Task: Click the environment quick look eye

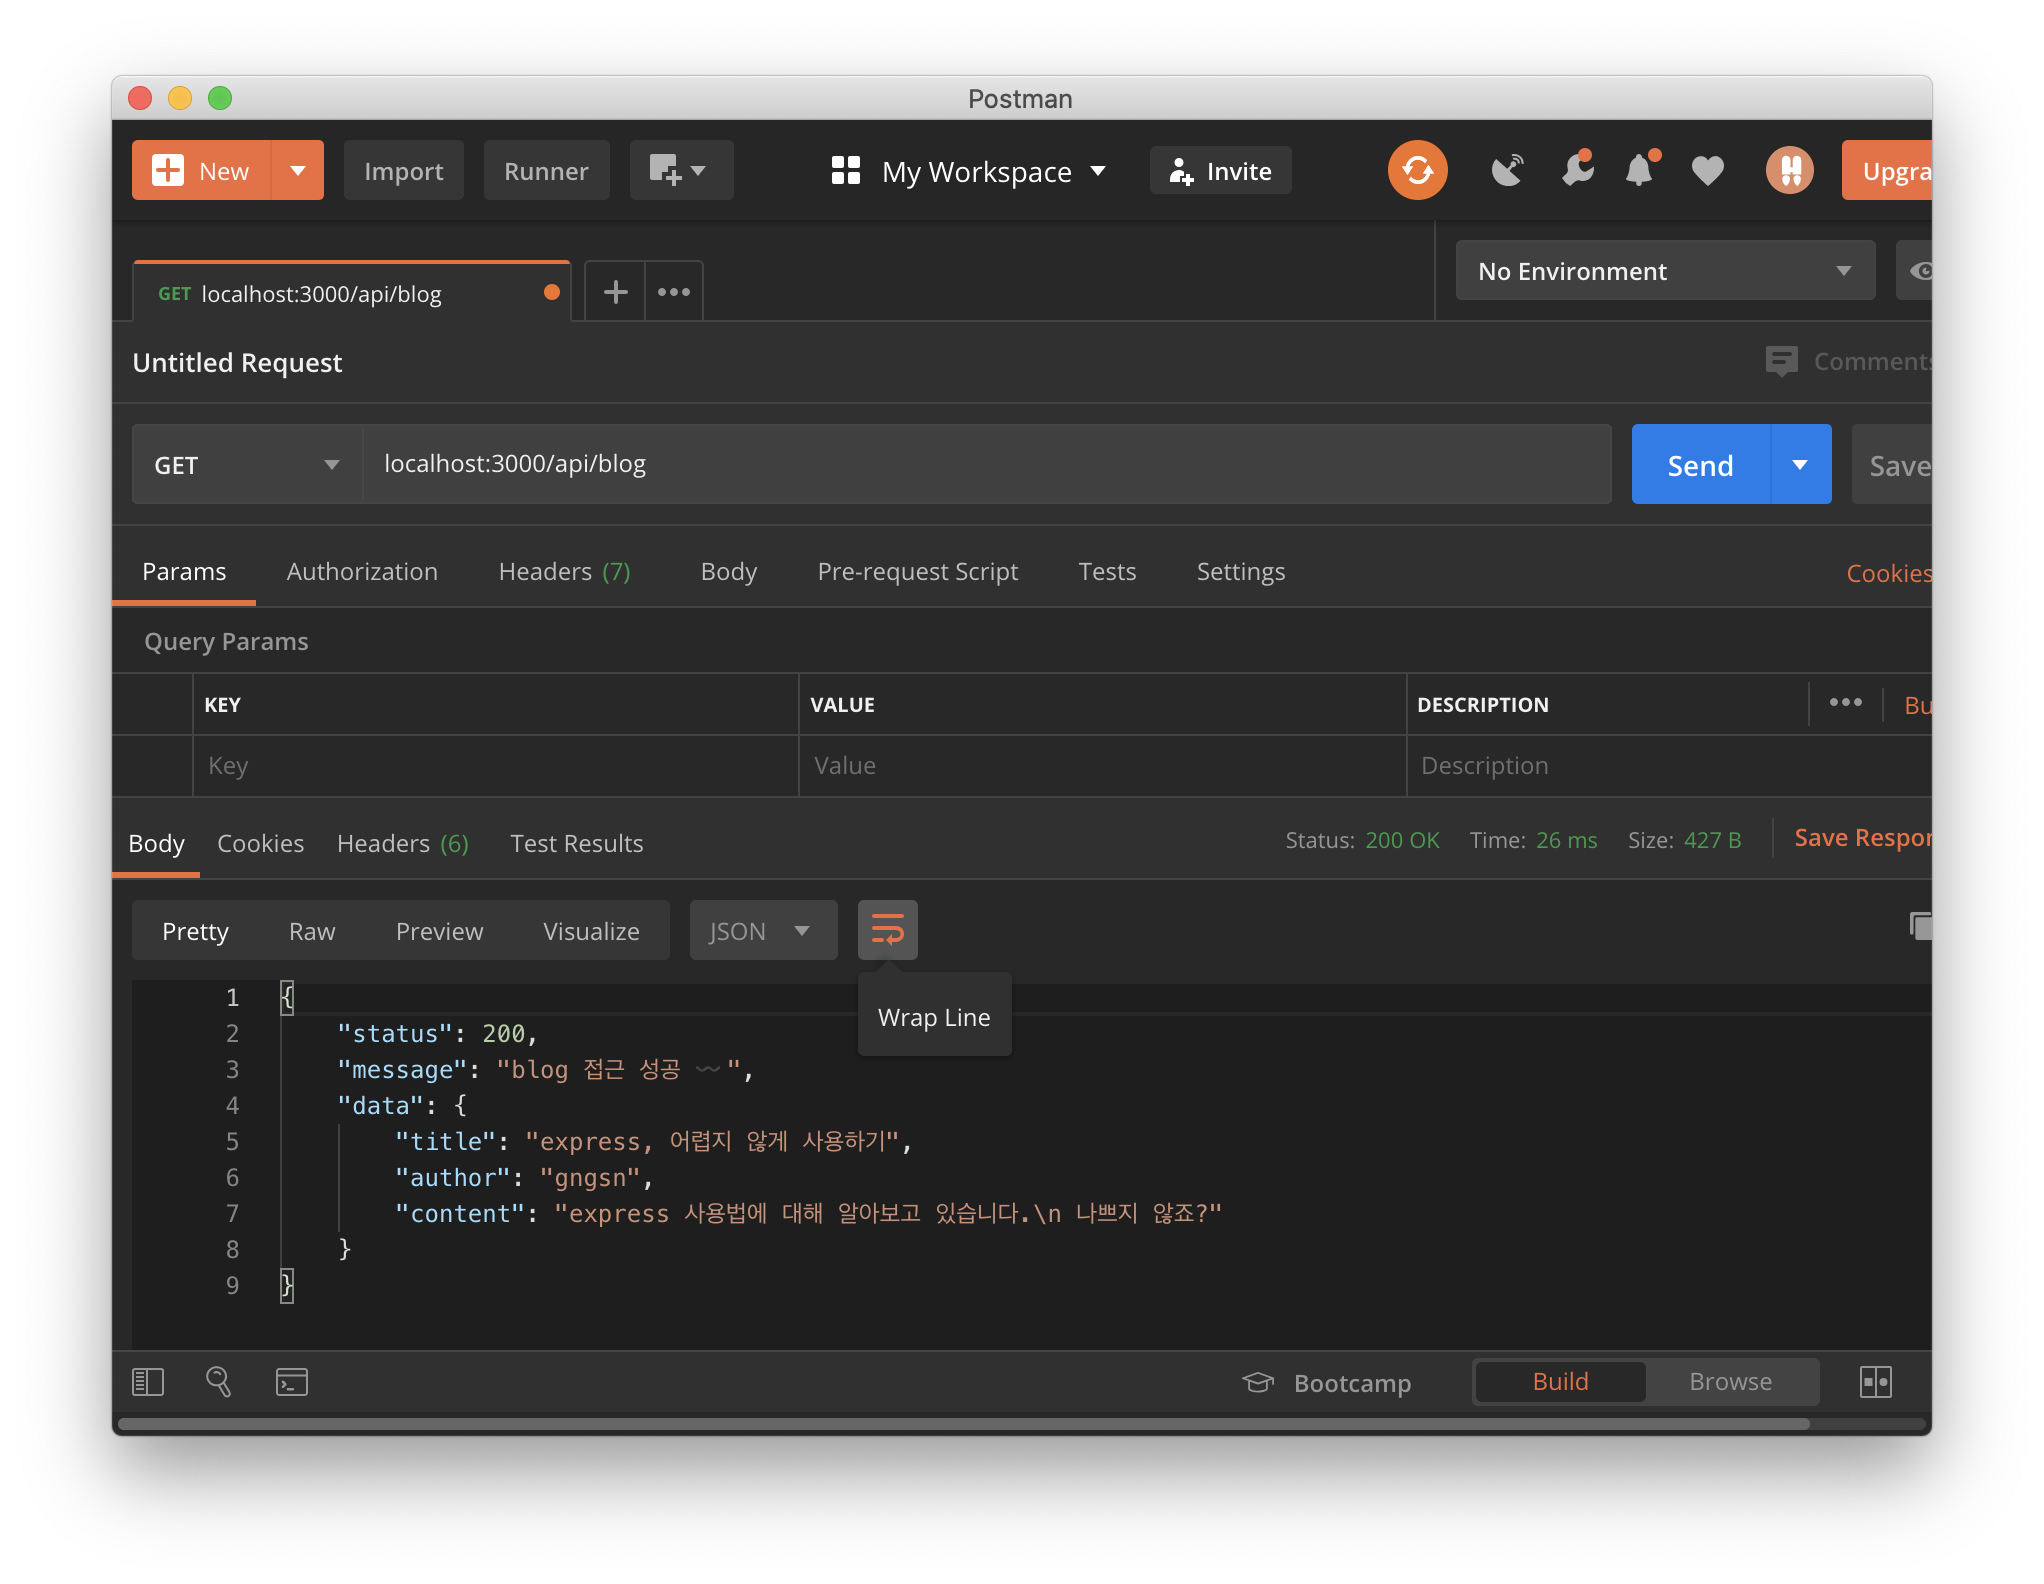Action: (1918, 271)
